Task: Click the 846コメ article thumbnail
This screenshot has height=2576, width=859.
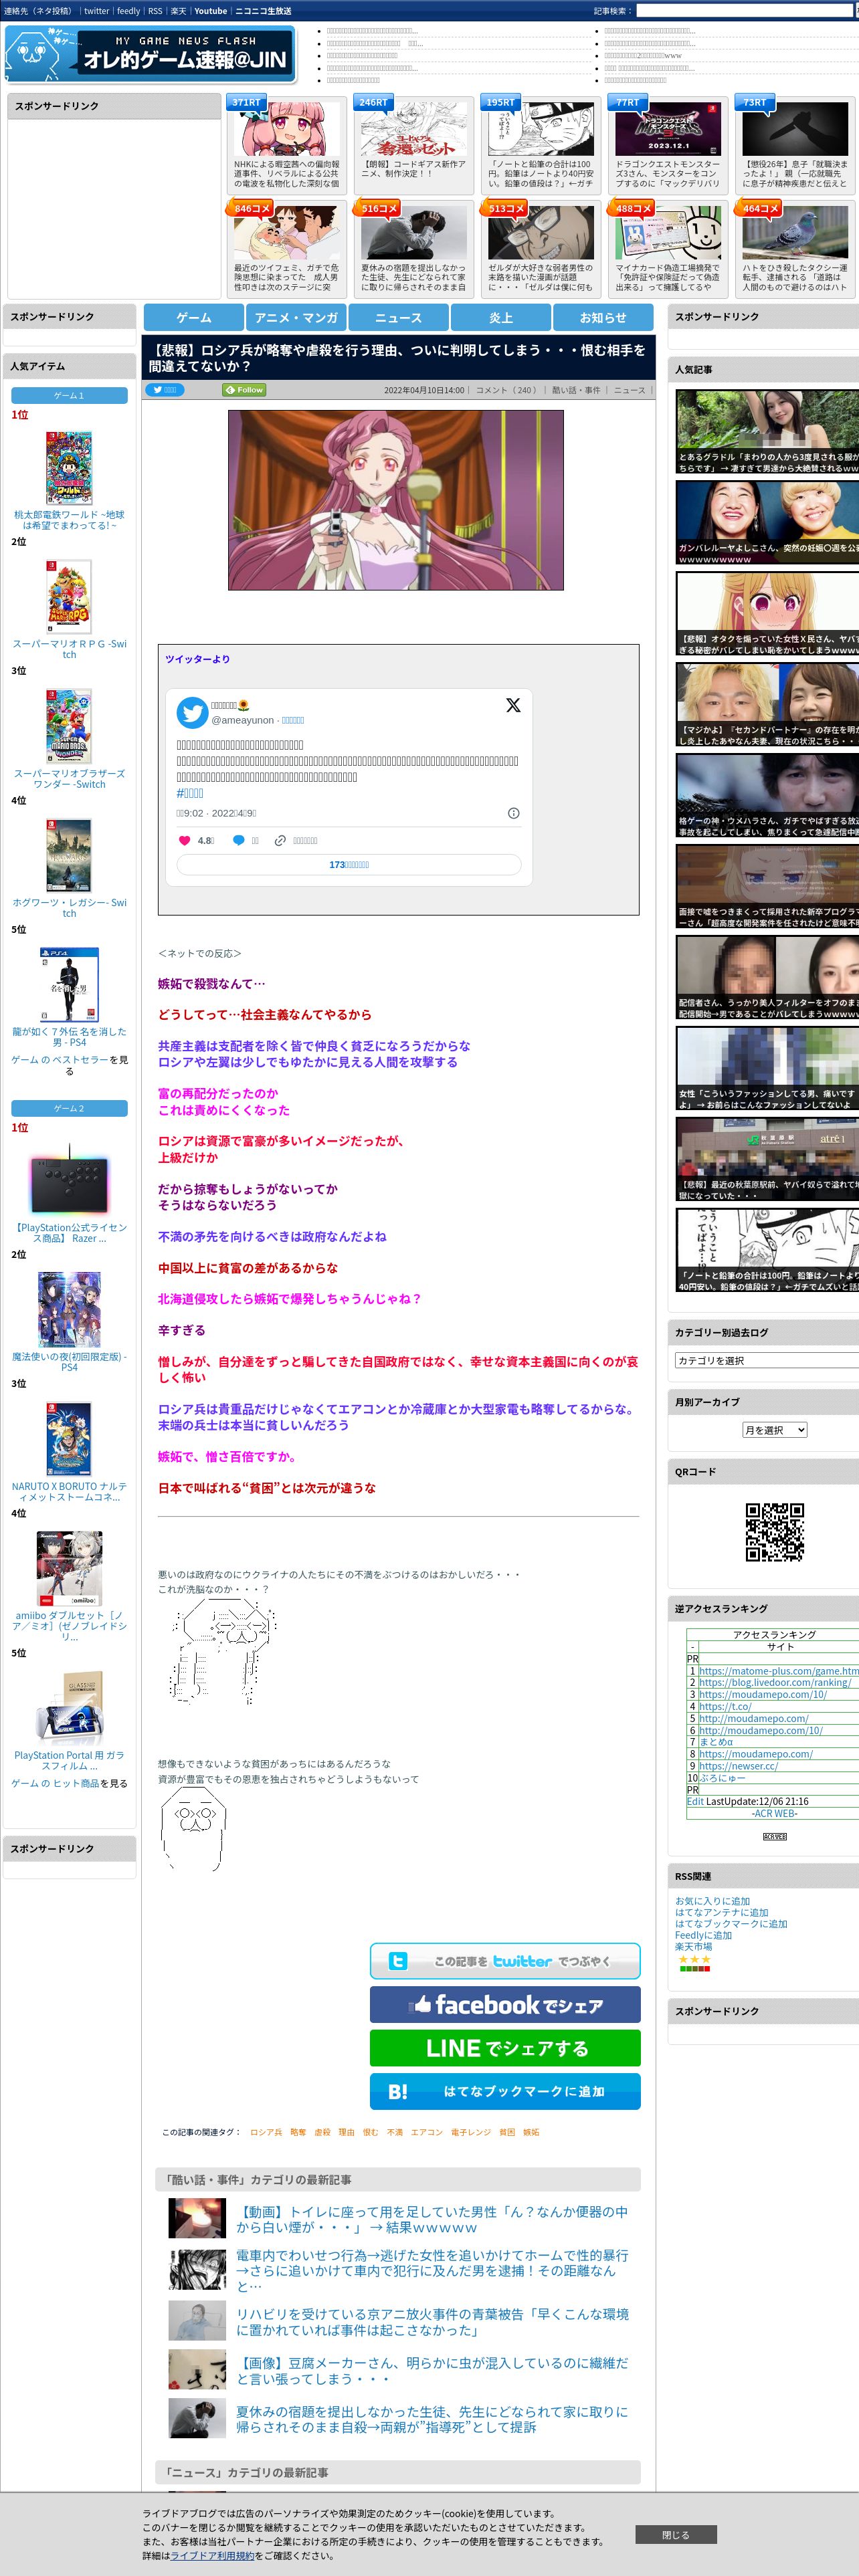Action: pyautogui.click(x=287, y=233)
